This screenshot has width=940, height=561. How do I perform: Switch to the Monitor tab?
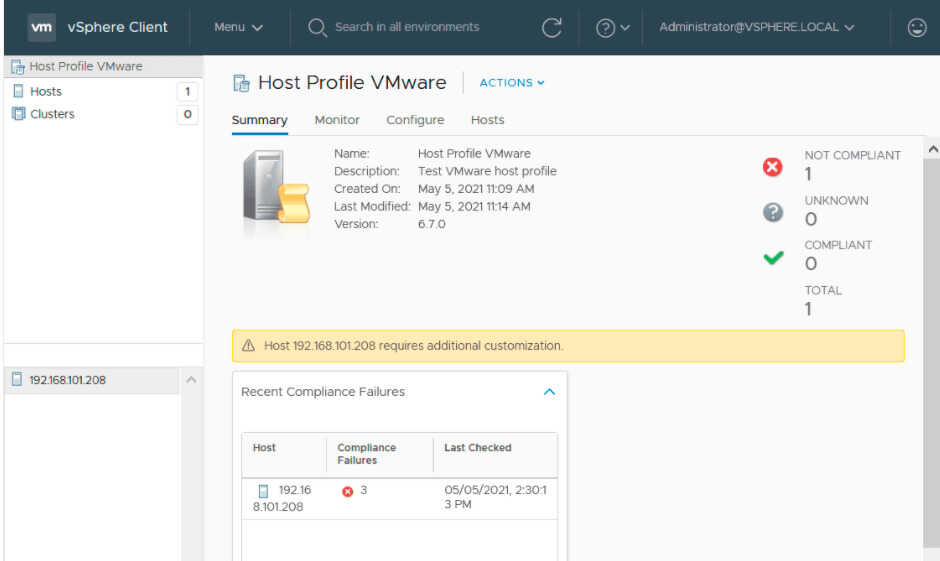click(337, 120)
